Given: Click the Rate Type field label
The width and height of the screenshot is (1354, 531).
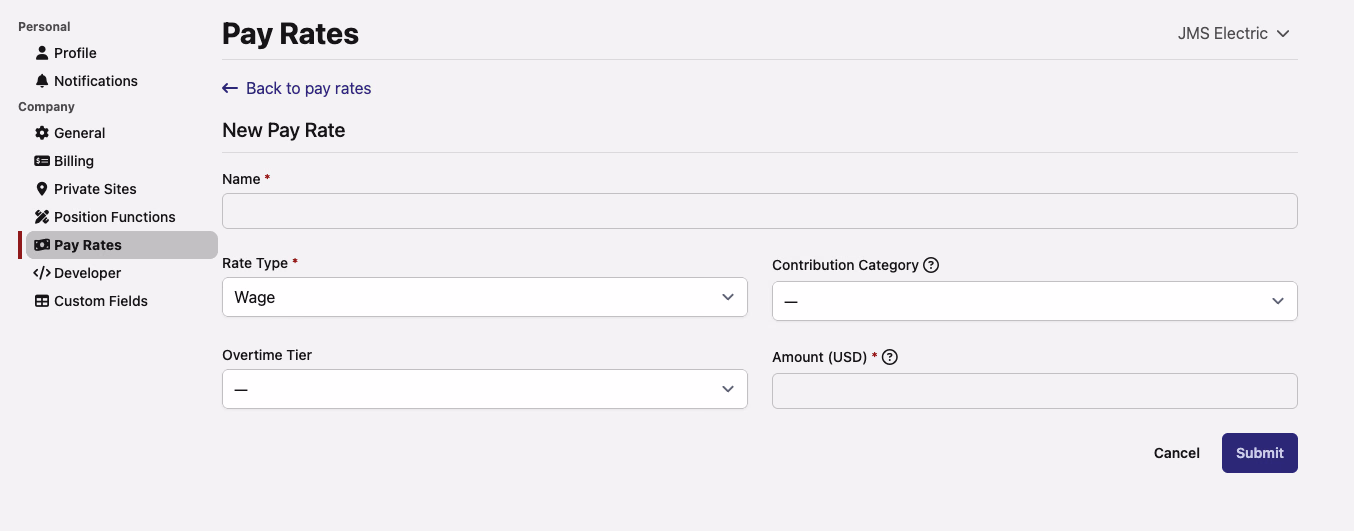Looking at the screenshot, I should (255, 263).
